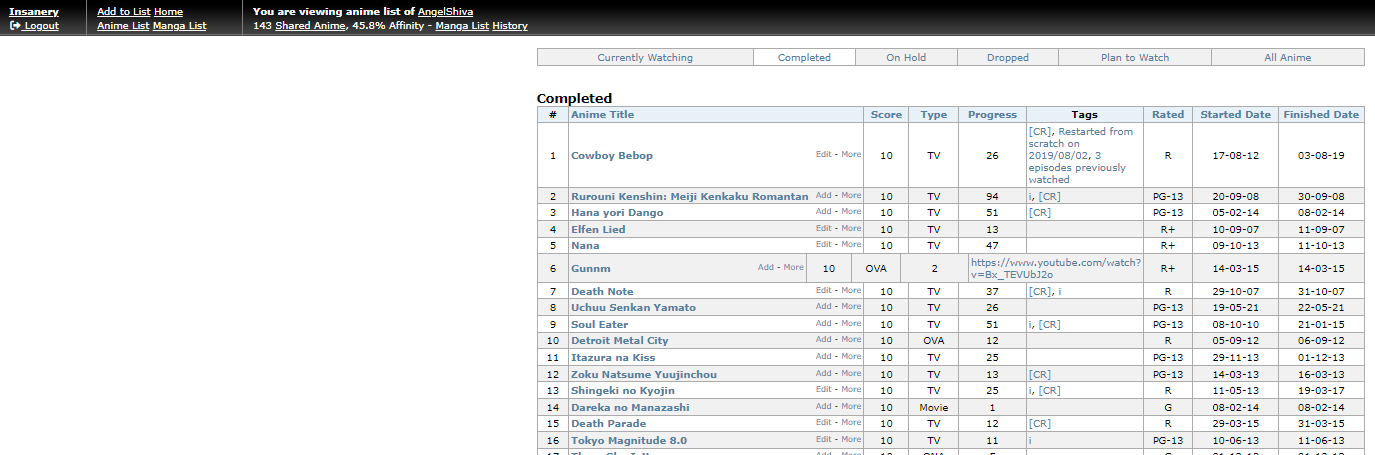Click the Shared Anime link
Screen dimensions: 1375x455
[309, 26]
